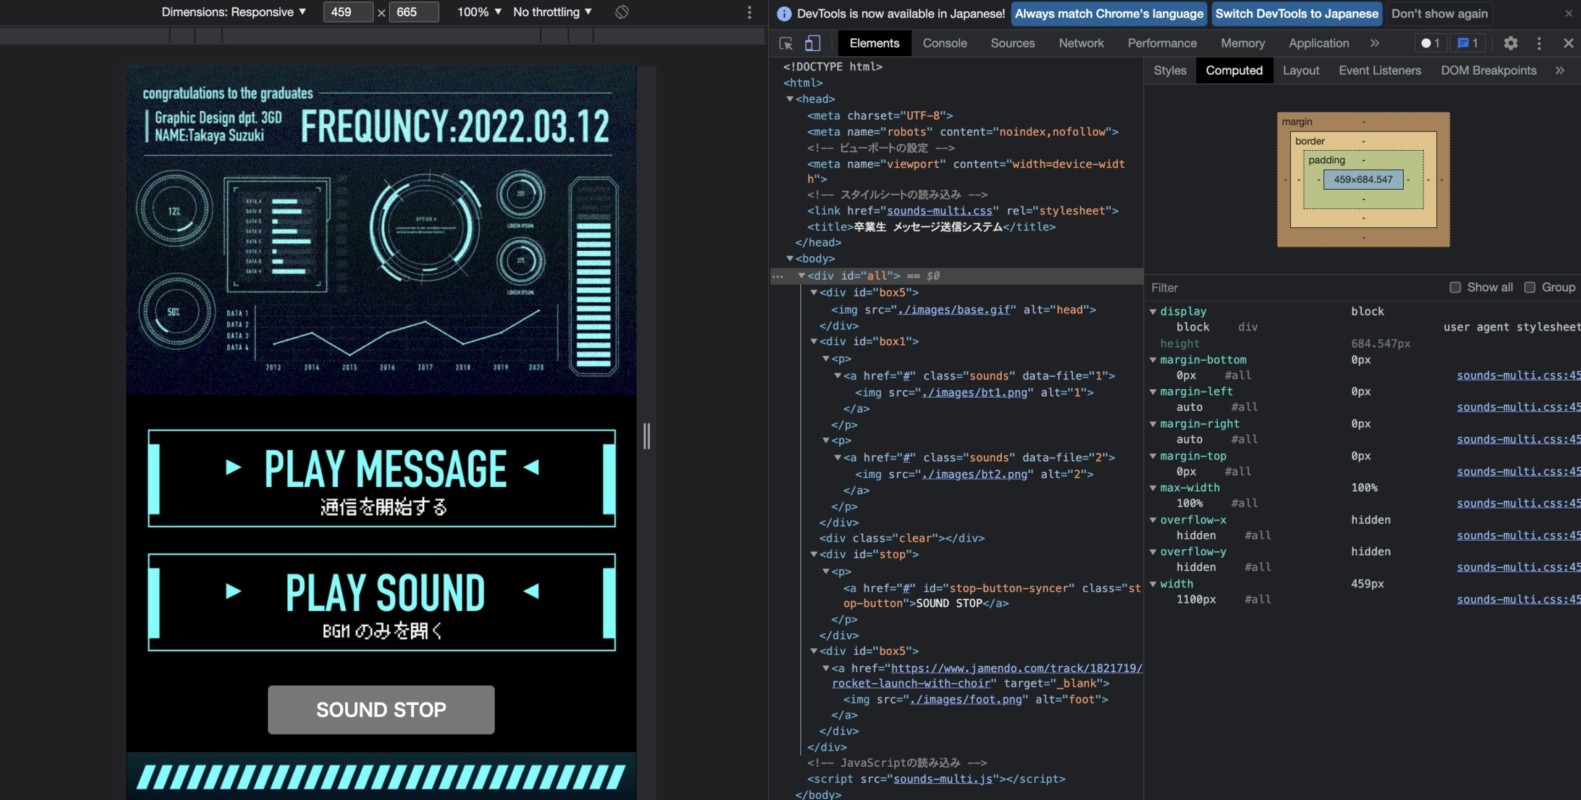Open the device toolbar three-dot menu

(x=749, y=12)
